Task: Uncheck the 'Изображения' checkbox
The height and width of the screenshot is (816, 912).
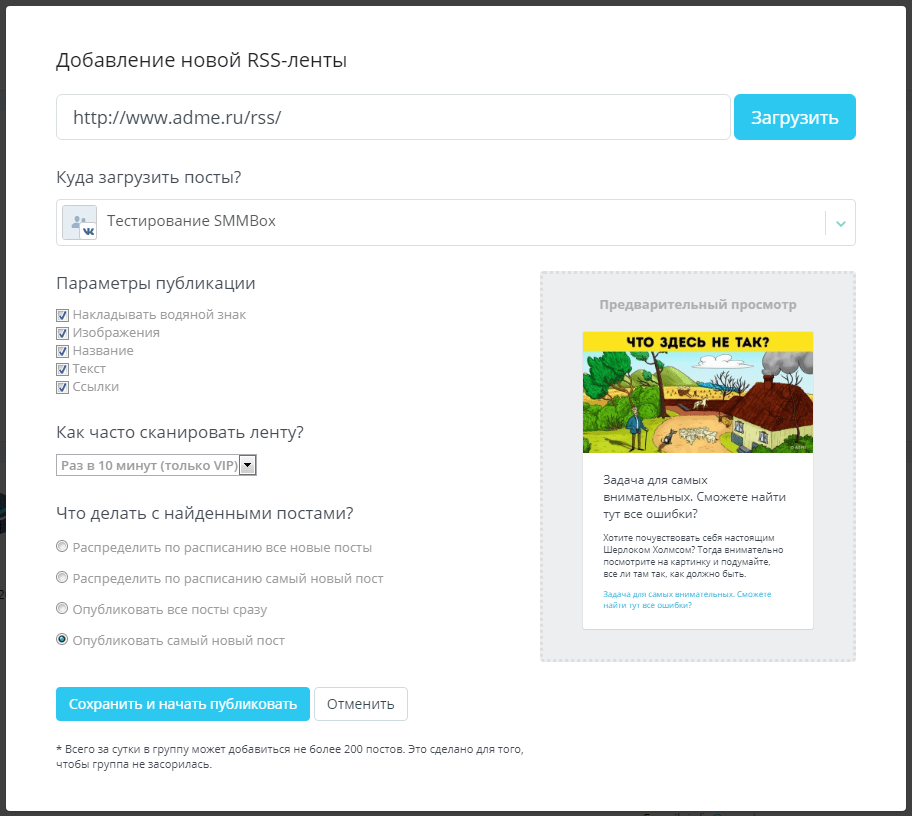Action: (63, 333)
